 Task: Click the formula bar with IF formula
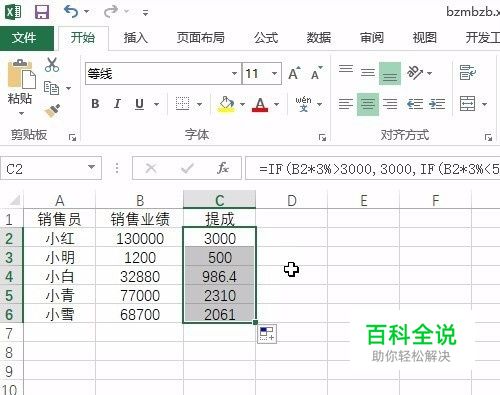pyautogui.click(x=373, y=168)
